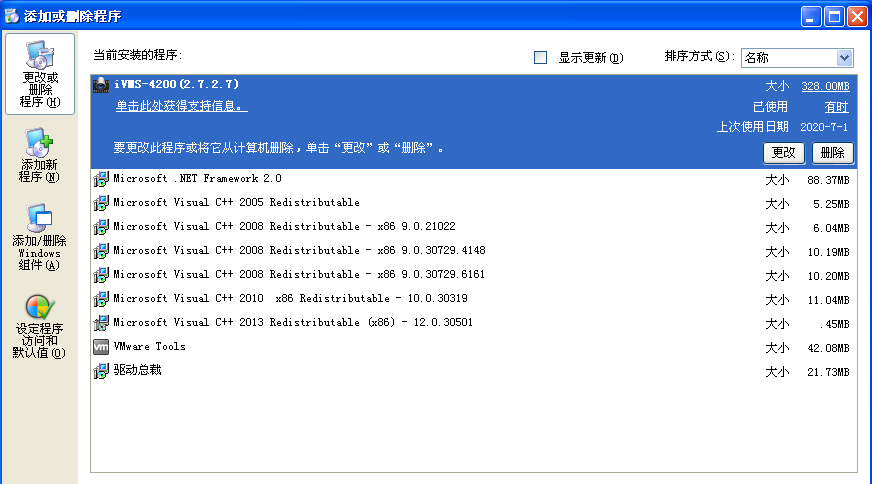Image resolution: width=872 pixels, height=484 pixels.
Task: Select the VMware Tools vm icon
Action: click(101, 347)
